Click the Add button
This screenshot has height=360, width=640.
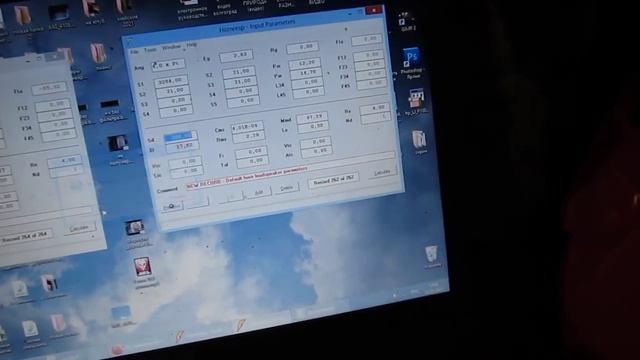[258, 193]
